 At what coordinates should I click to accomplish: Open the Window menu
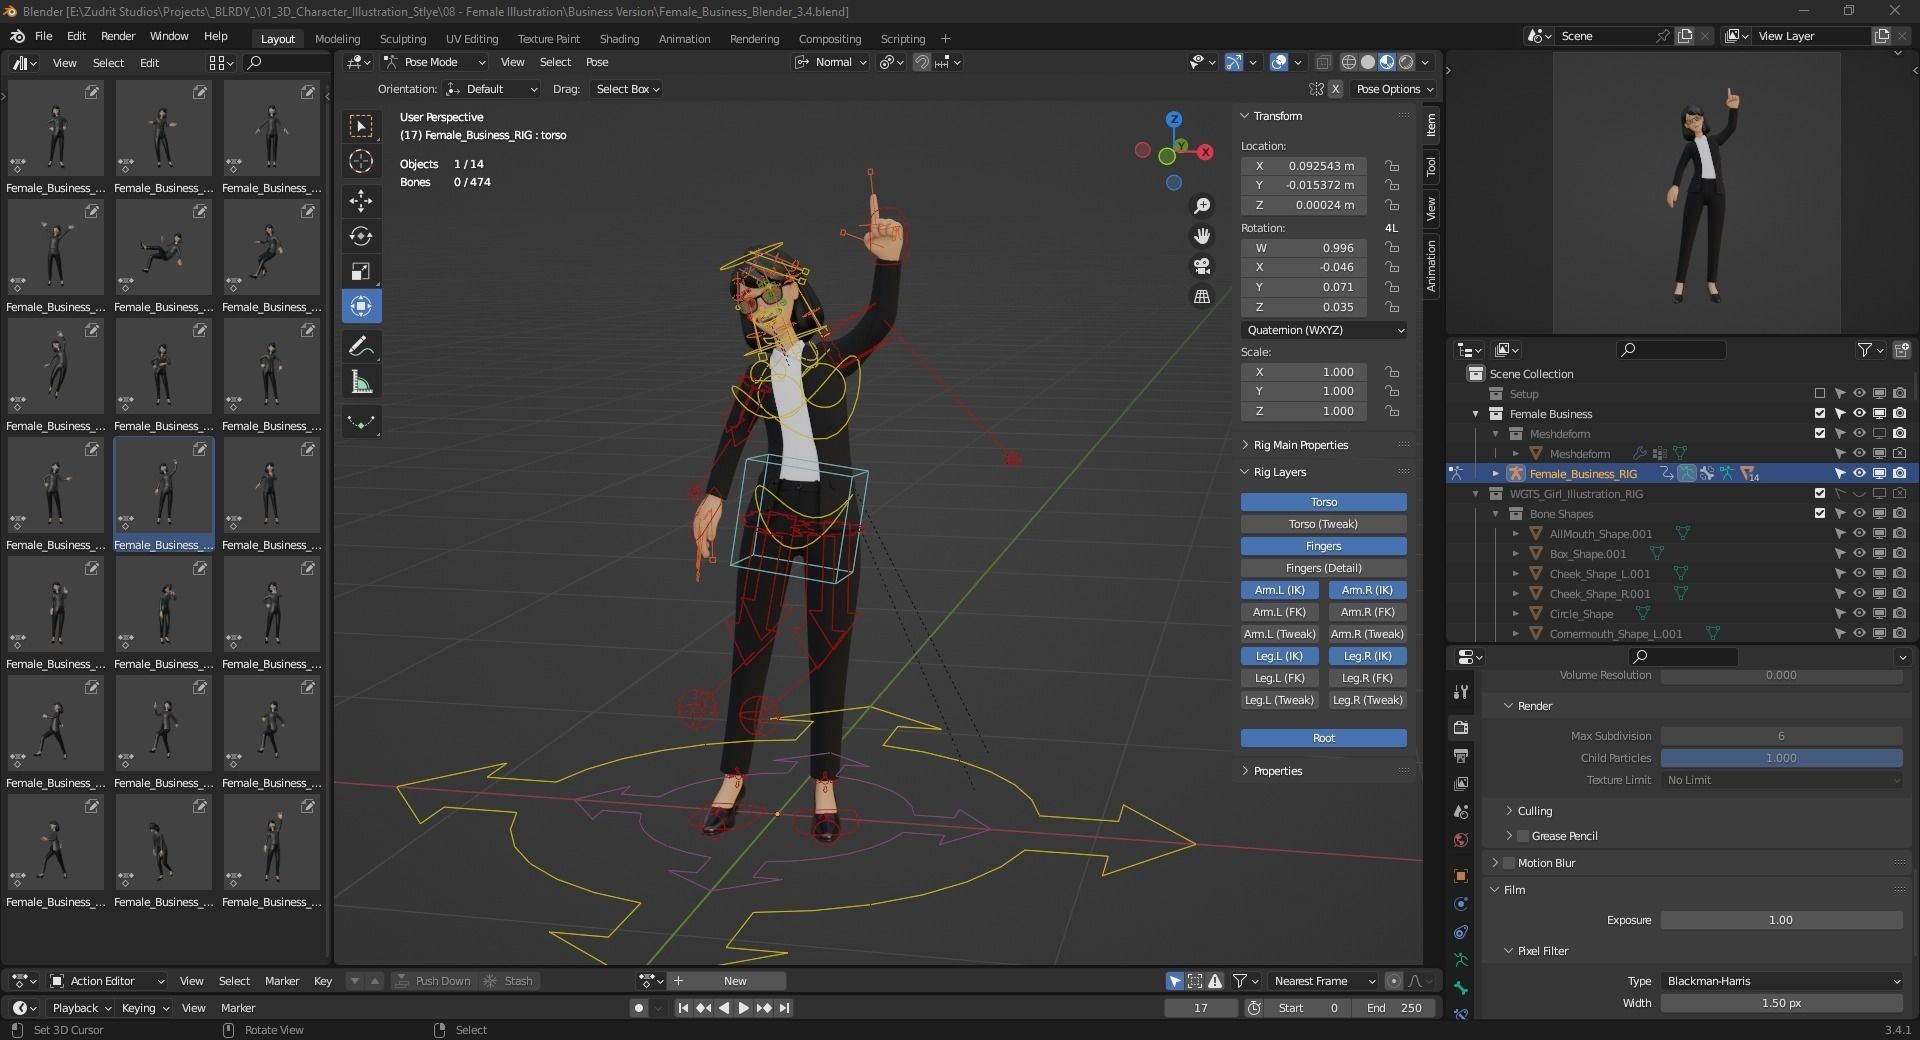pyautogui.click(x=169, y=36)
